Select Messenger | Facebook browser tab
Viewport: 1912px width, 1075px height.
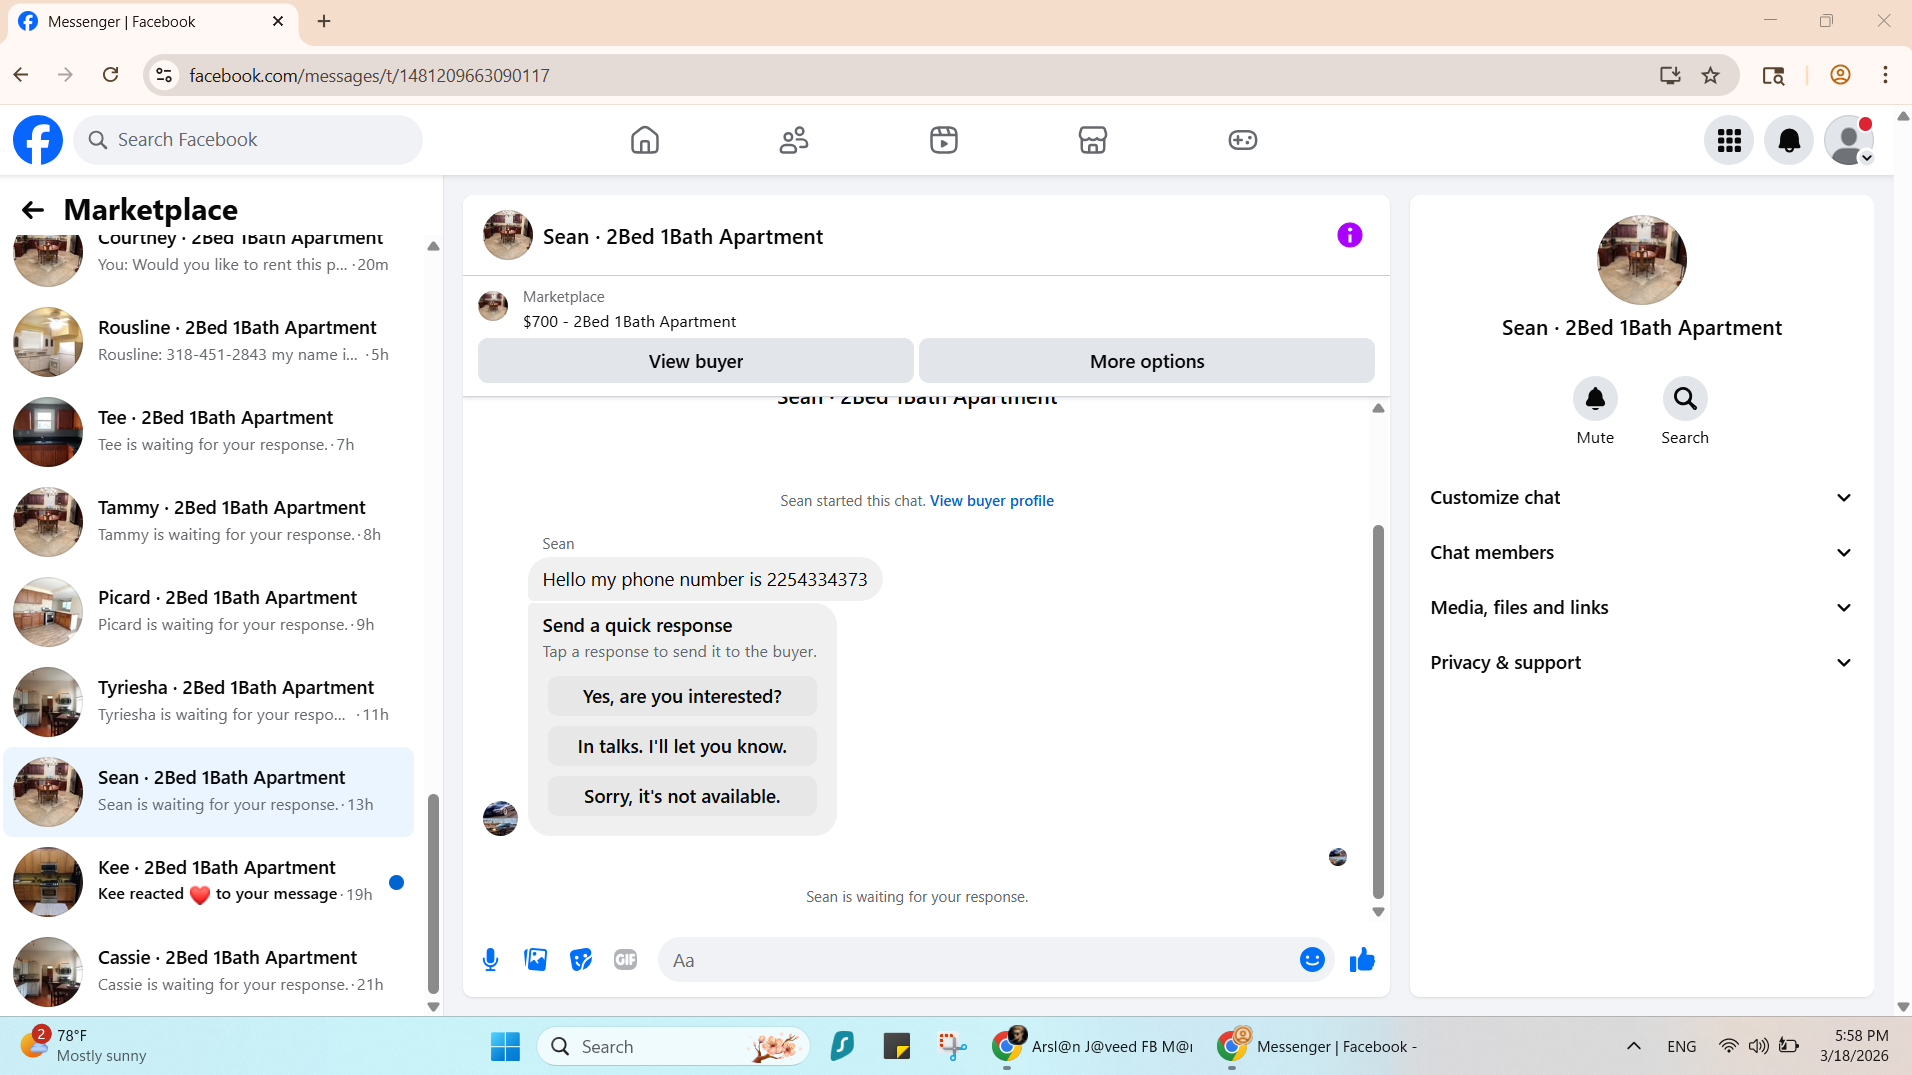pos(152,22)
